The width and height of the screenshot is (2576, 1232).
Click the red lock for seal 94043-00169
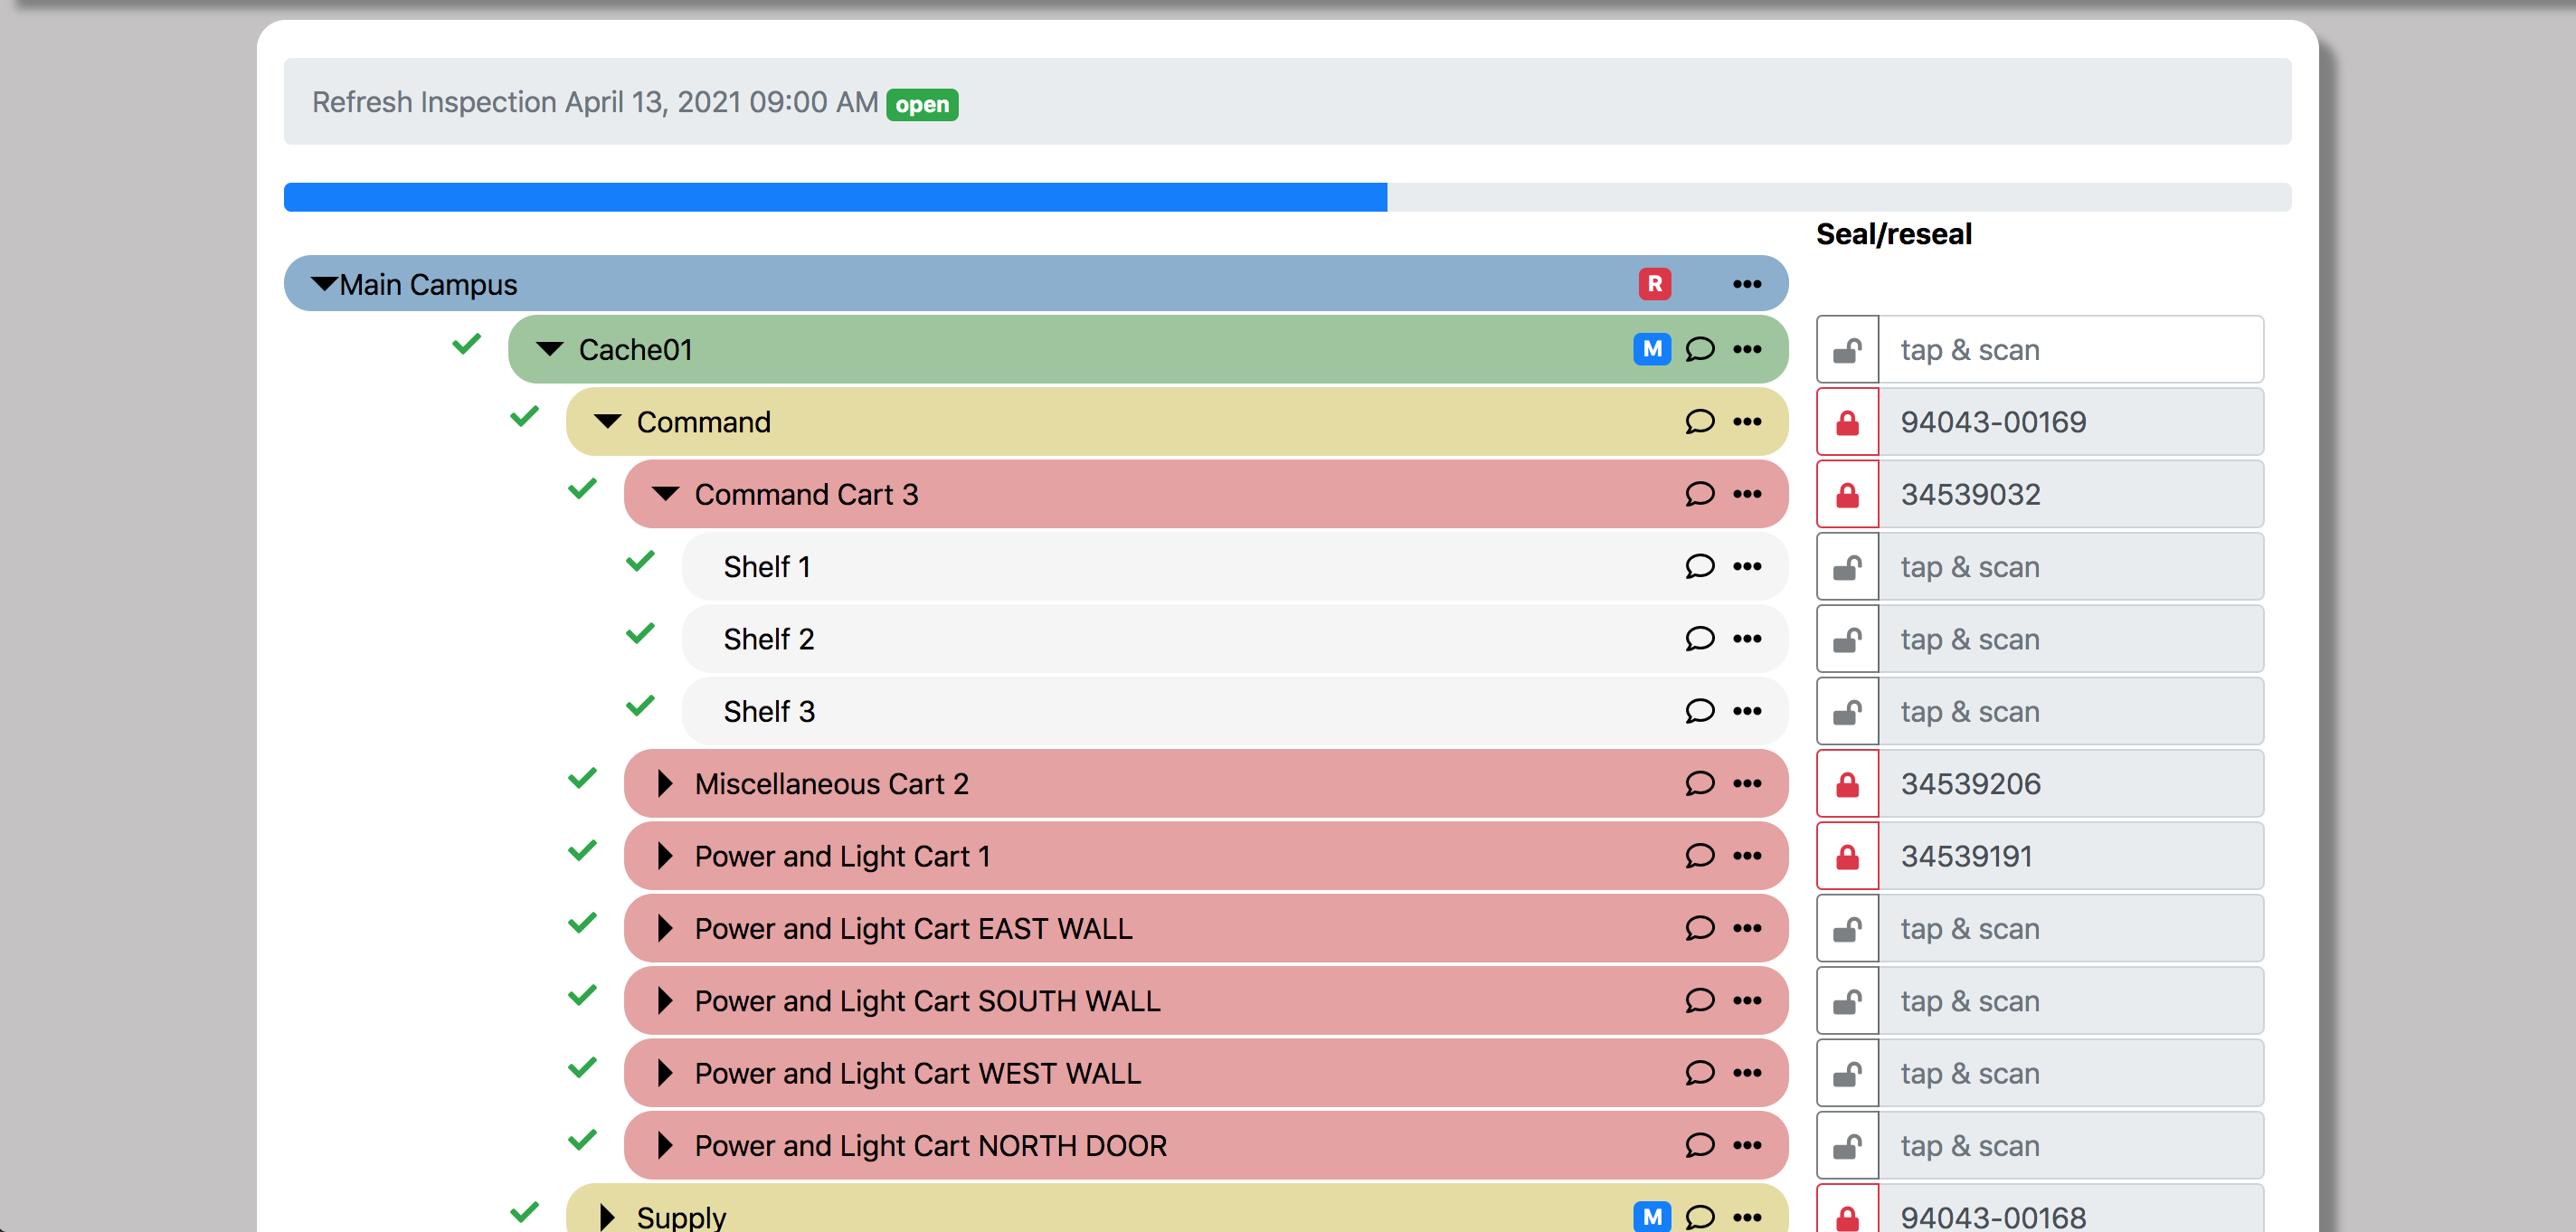tap(1847, 421)
